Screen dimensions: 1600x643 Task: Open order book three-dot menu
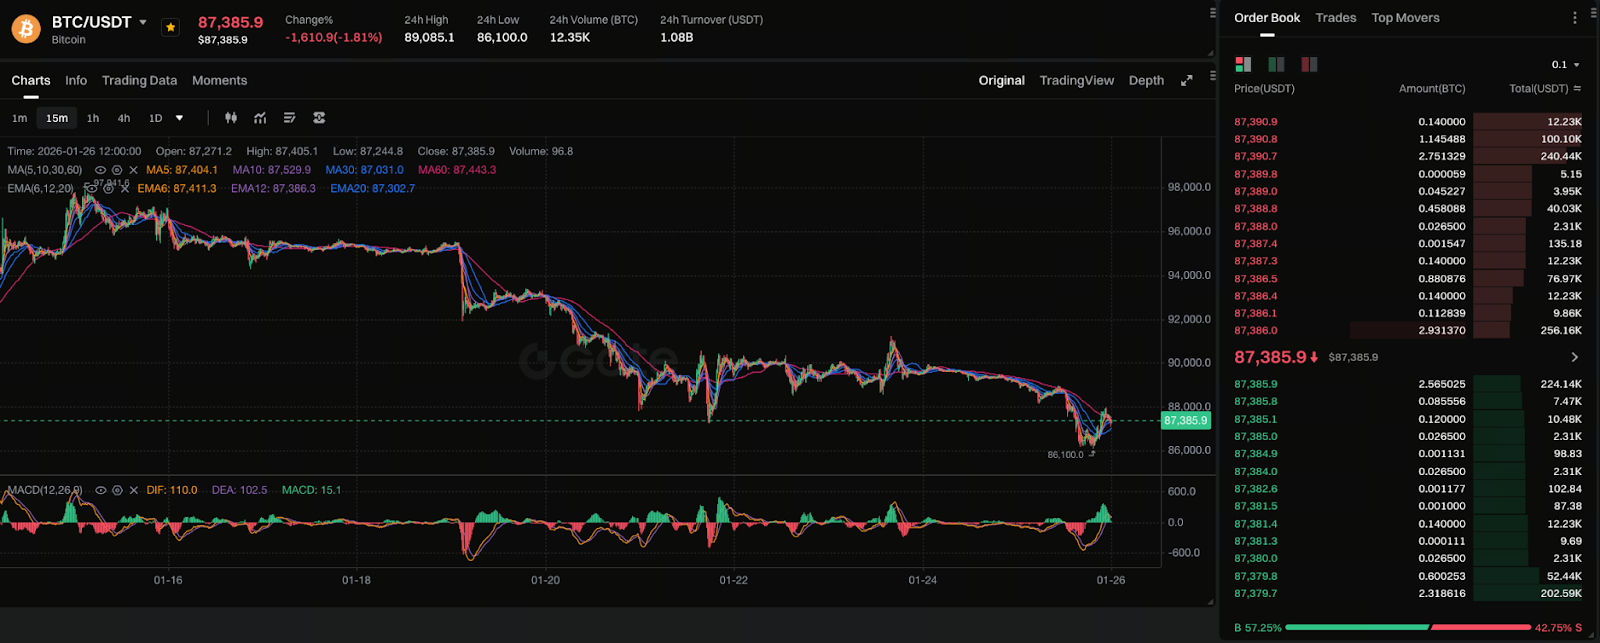(1574, 18)
